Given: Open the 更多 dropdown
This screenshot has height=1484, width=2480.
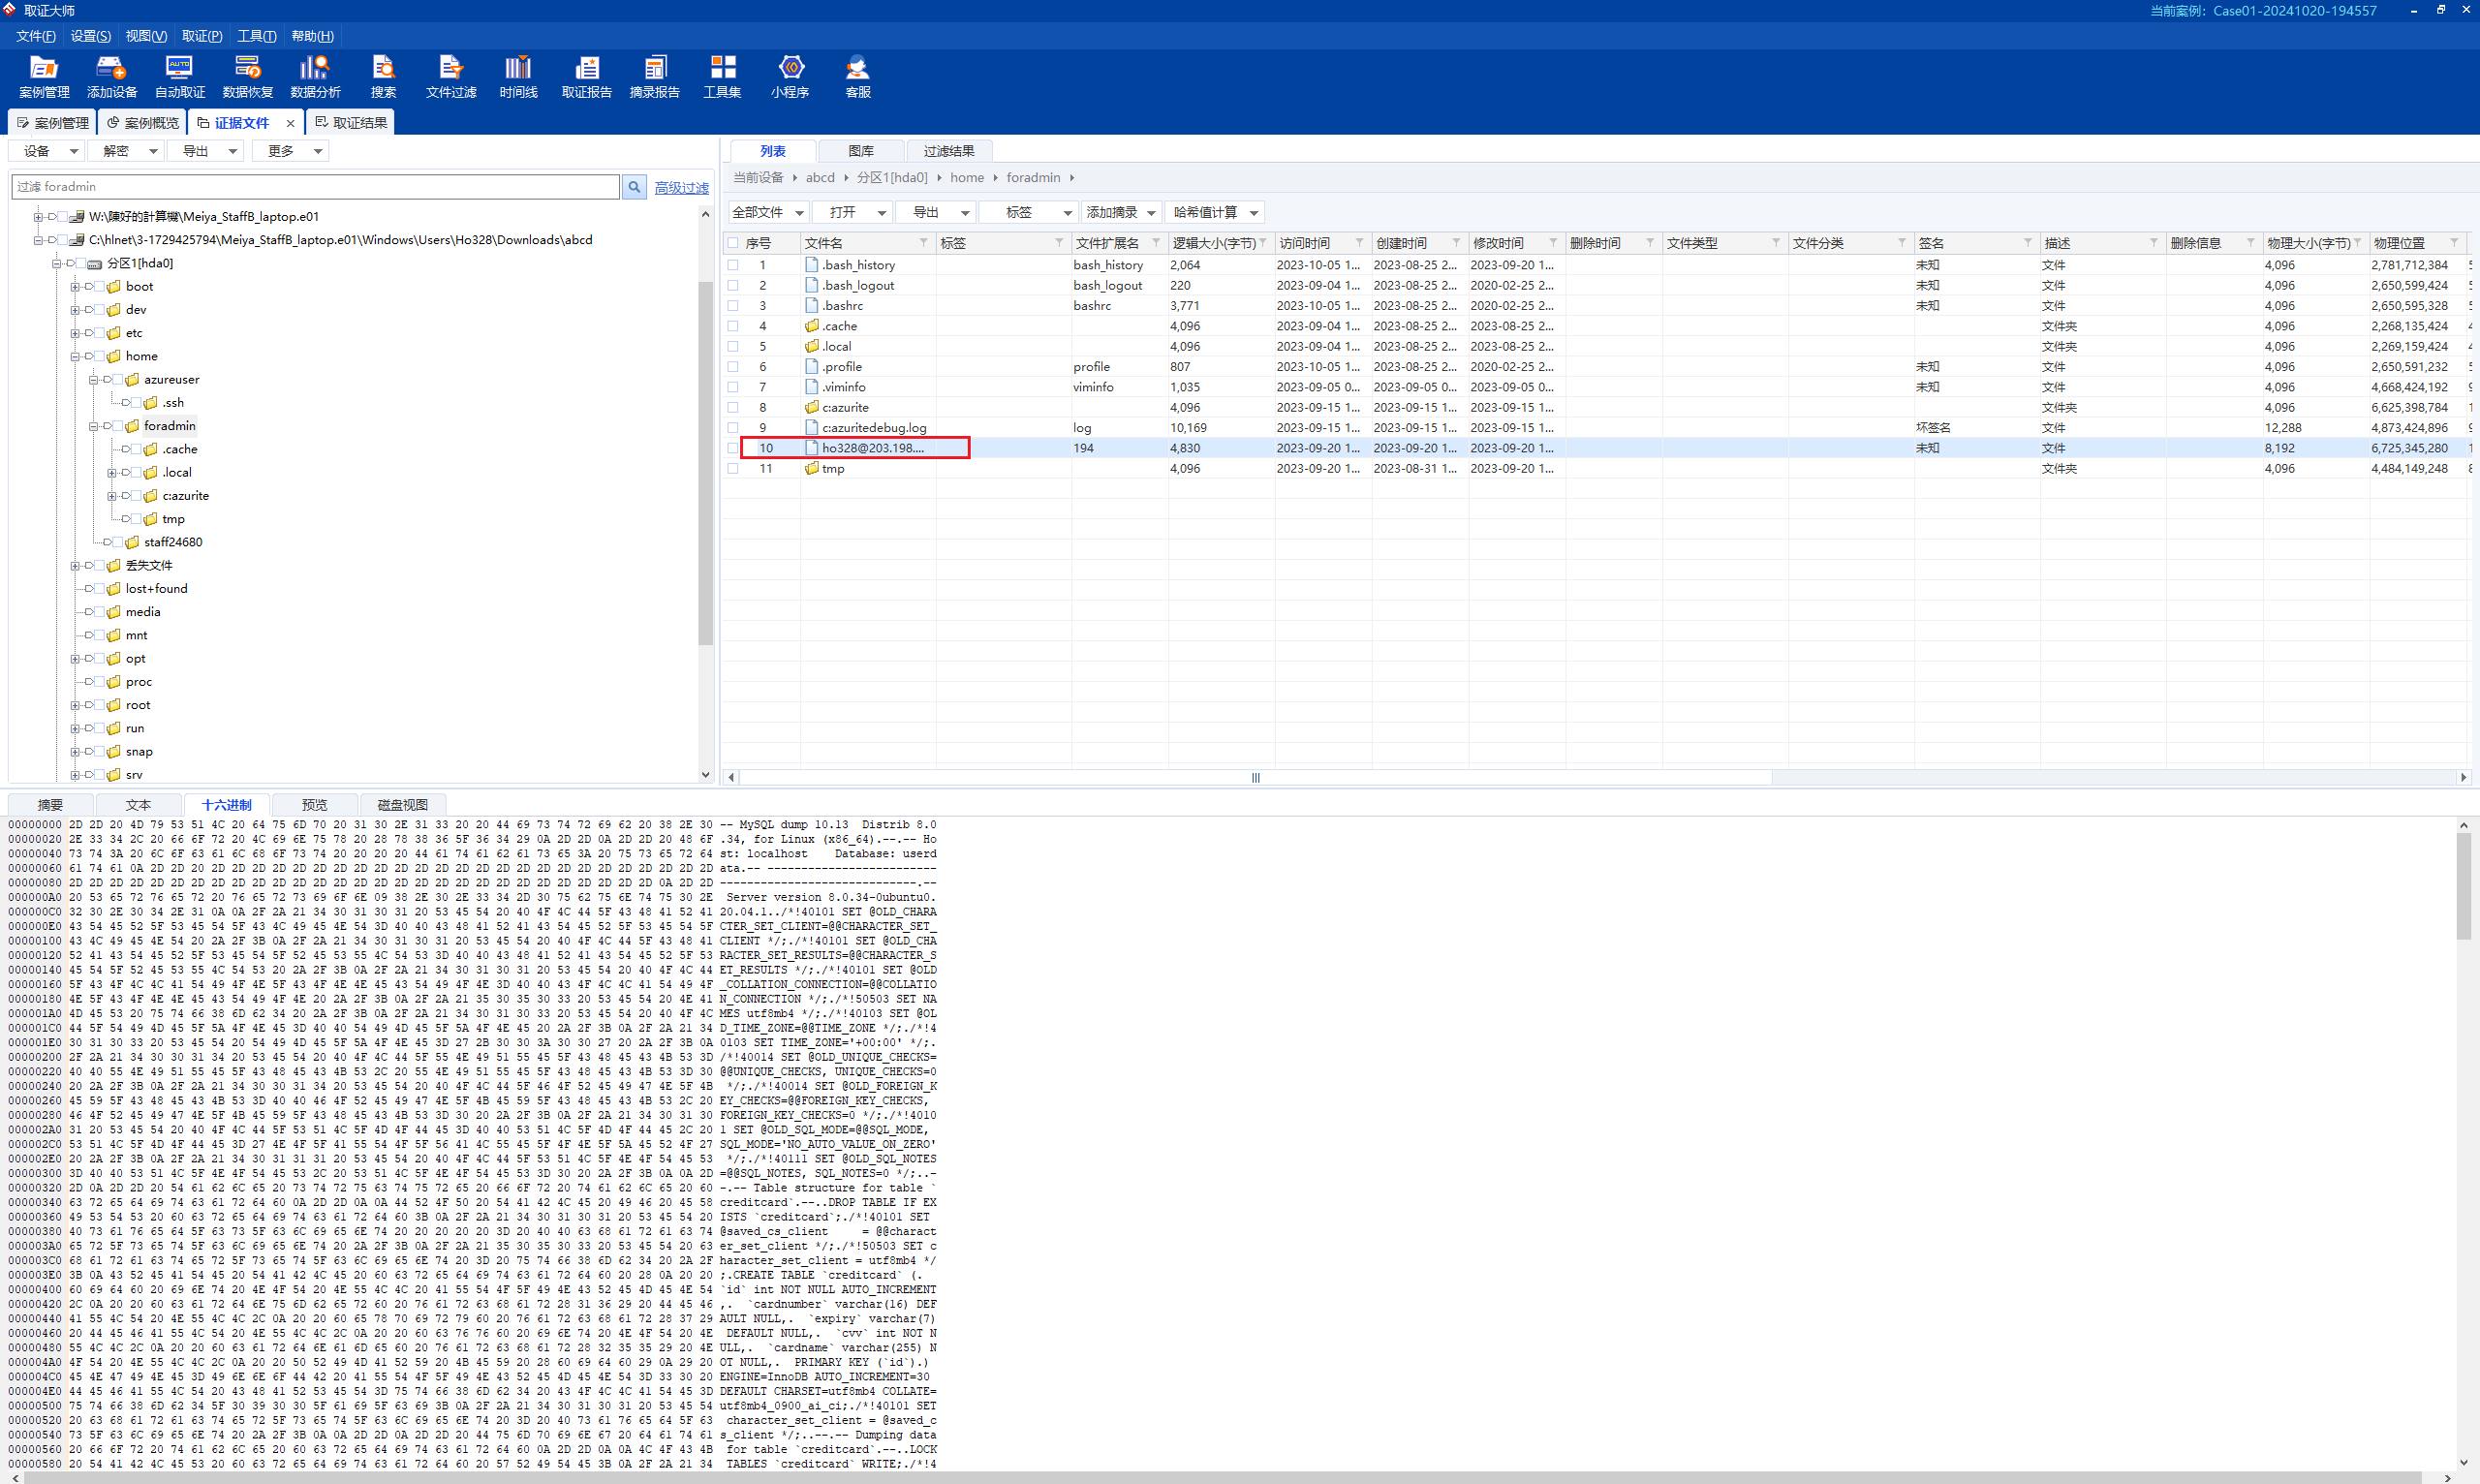Looking at the screenshot, I should 290,151.
